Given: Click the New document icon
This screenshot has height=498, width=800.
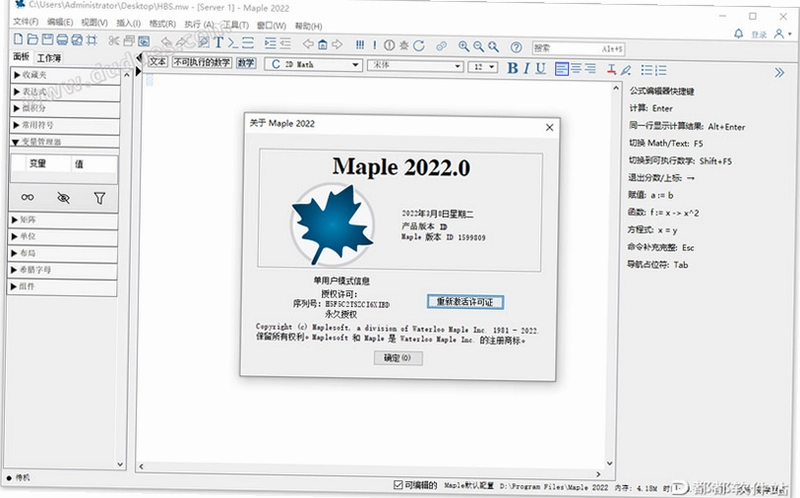Looking at the screenshot, I should pos(18,39).
